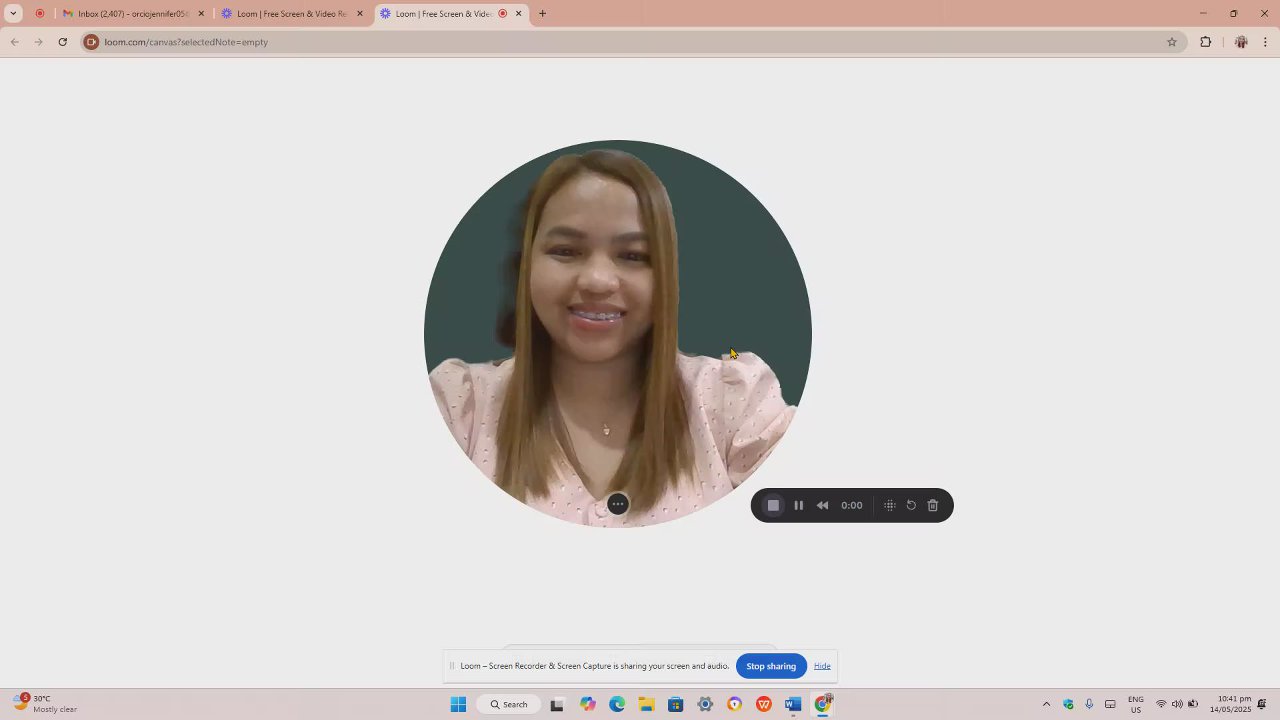Open Microsoft Word from taskbar

click(793, 705)
